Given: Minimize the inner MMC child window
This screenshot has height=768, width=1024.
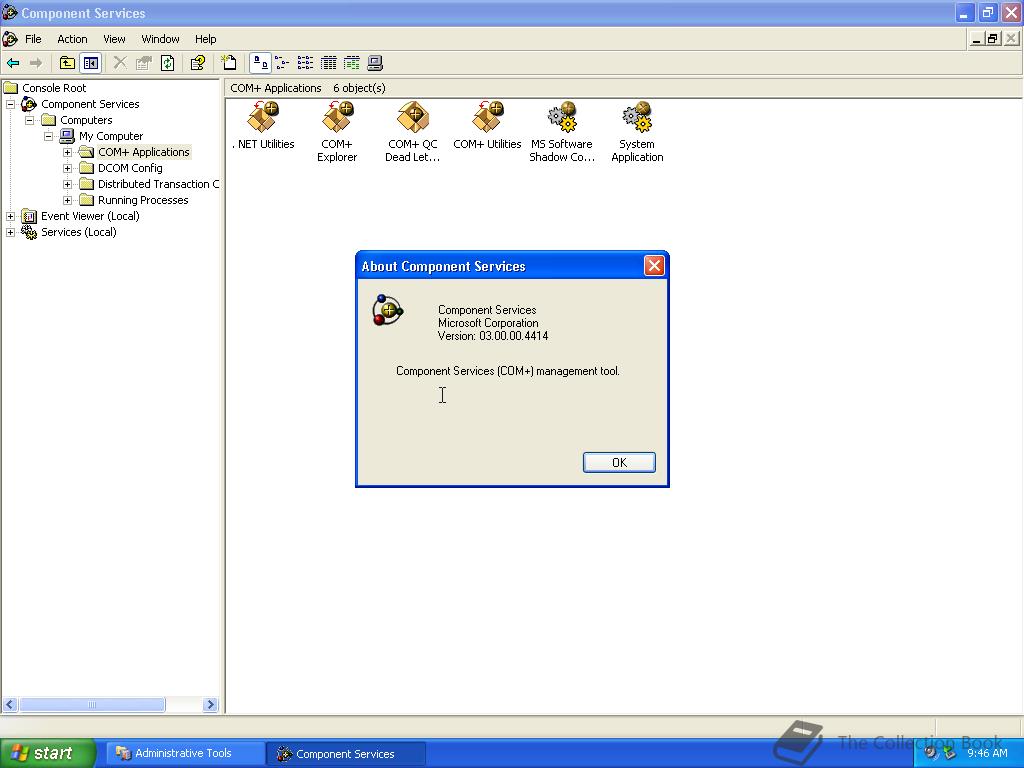Looking at the screenshot, I should click(x=976, y=39).
